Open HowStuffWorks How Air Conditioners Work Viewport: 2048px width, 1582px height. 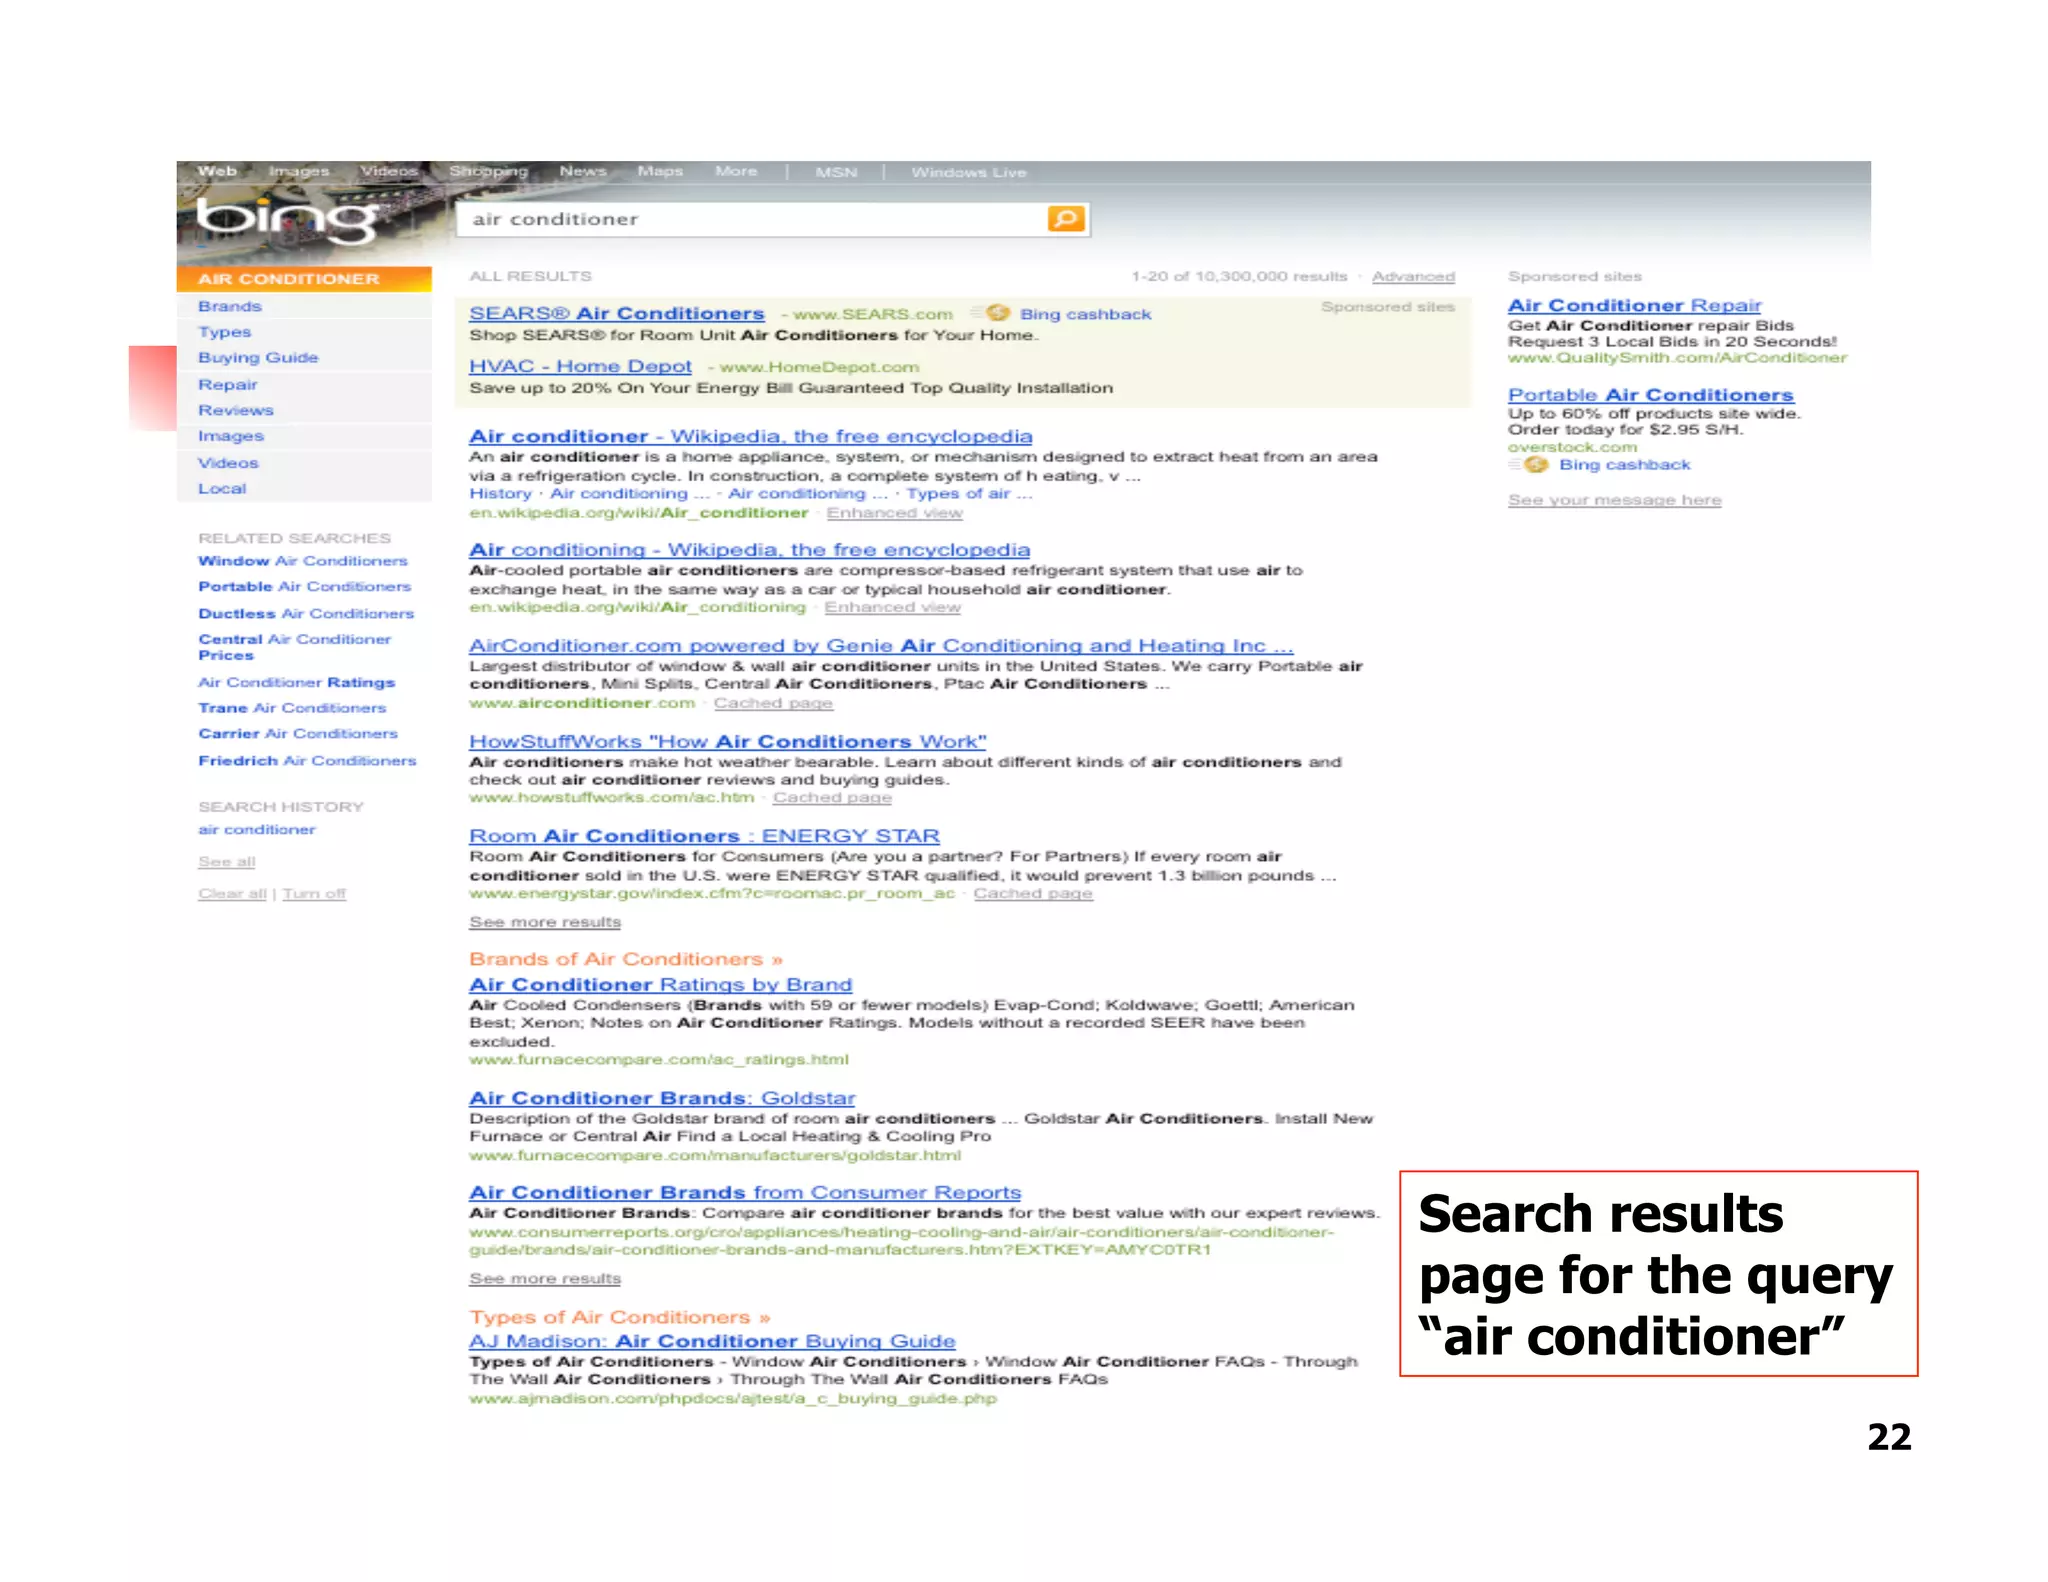point(728,742)
